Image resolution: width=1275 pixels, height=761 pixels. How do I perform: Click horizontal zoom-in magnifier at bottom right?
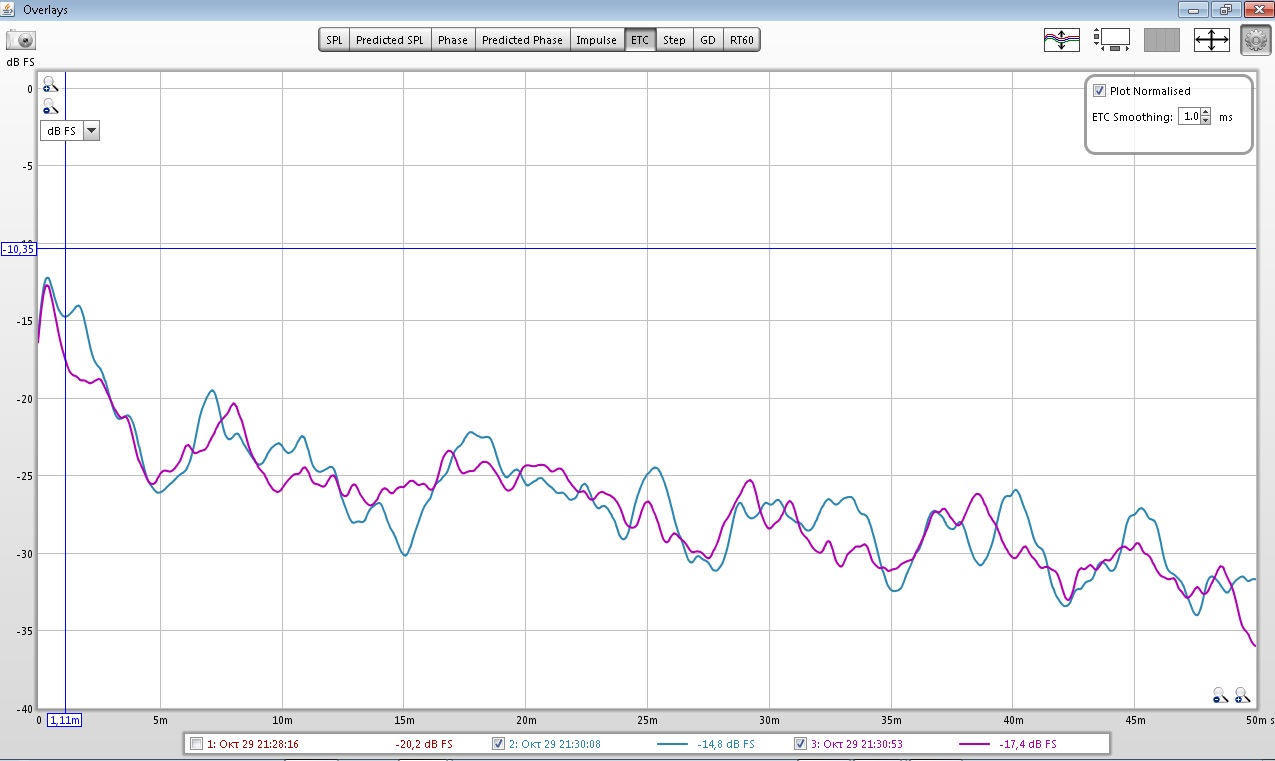(1242, 693)
